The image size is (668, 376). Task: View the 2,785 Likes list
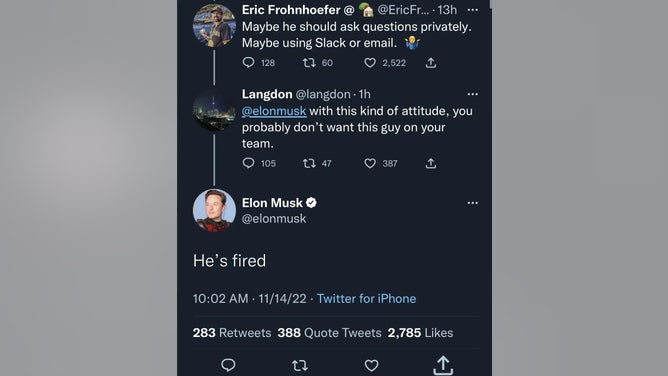(420, 333)
